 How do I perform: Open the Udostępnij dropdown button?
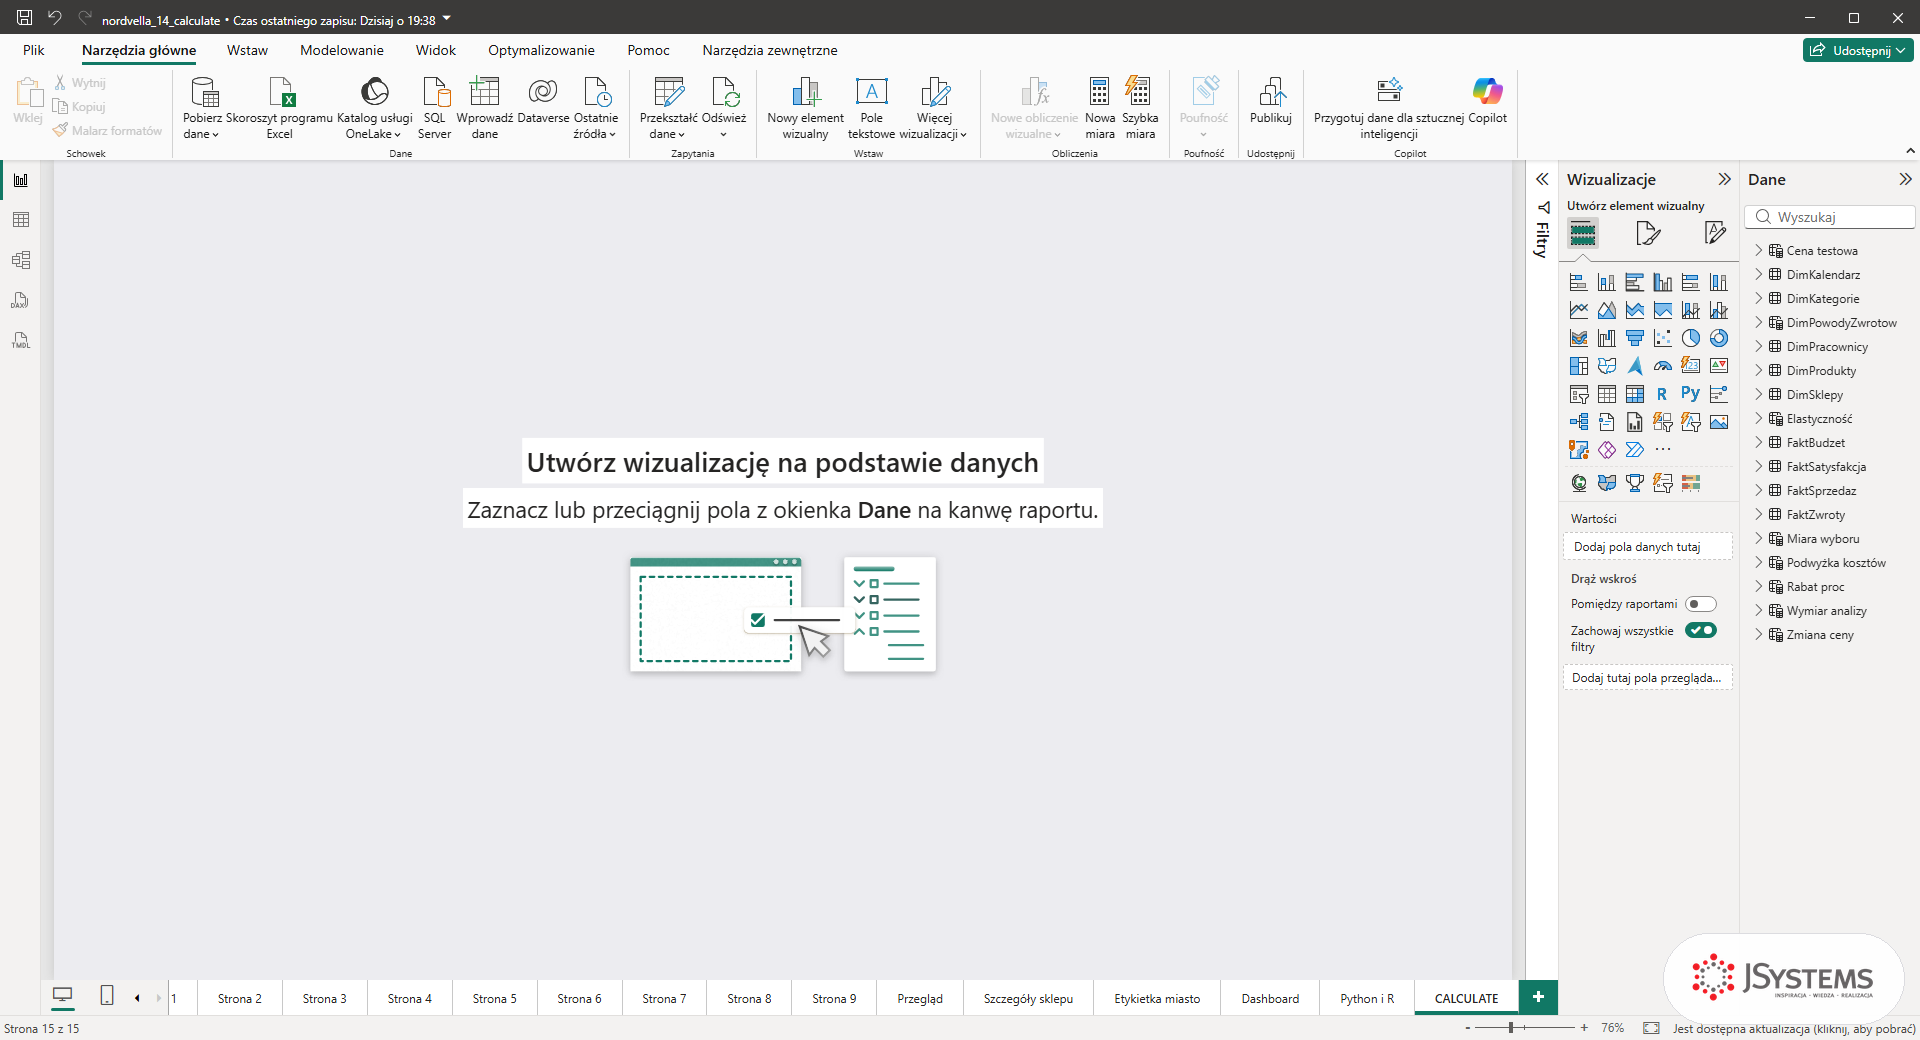pos(1858,50)
